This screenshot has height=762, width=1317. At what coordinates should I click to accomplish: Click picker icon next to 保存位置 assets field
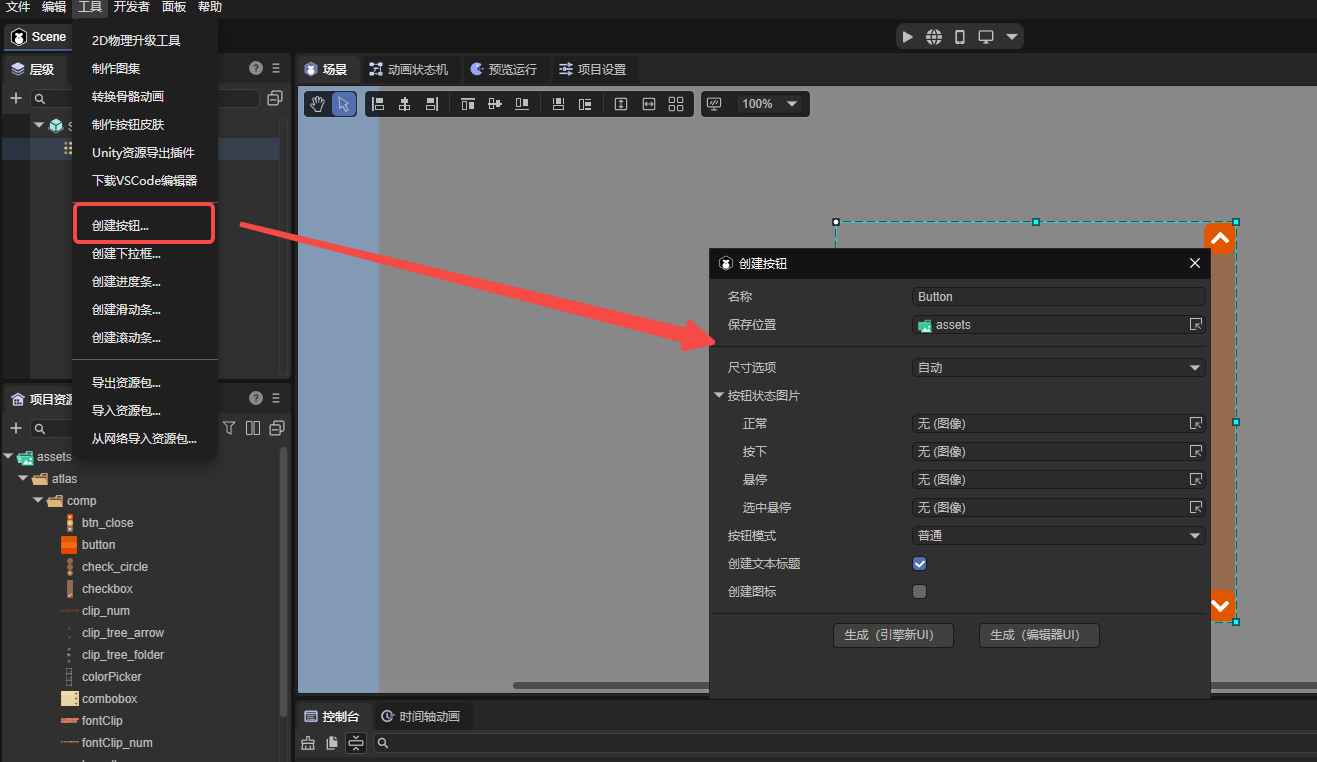coord(1195,325)
